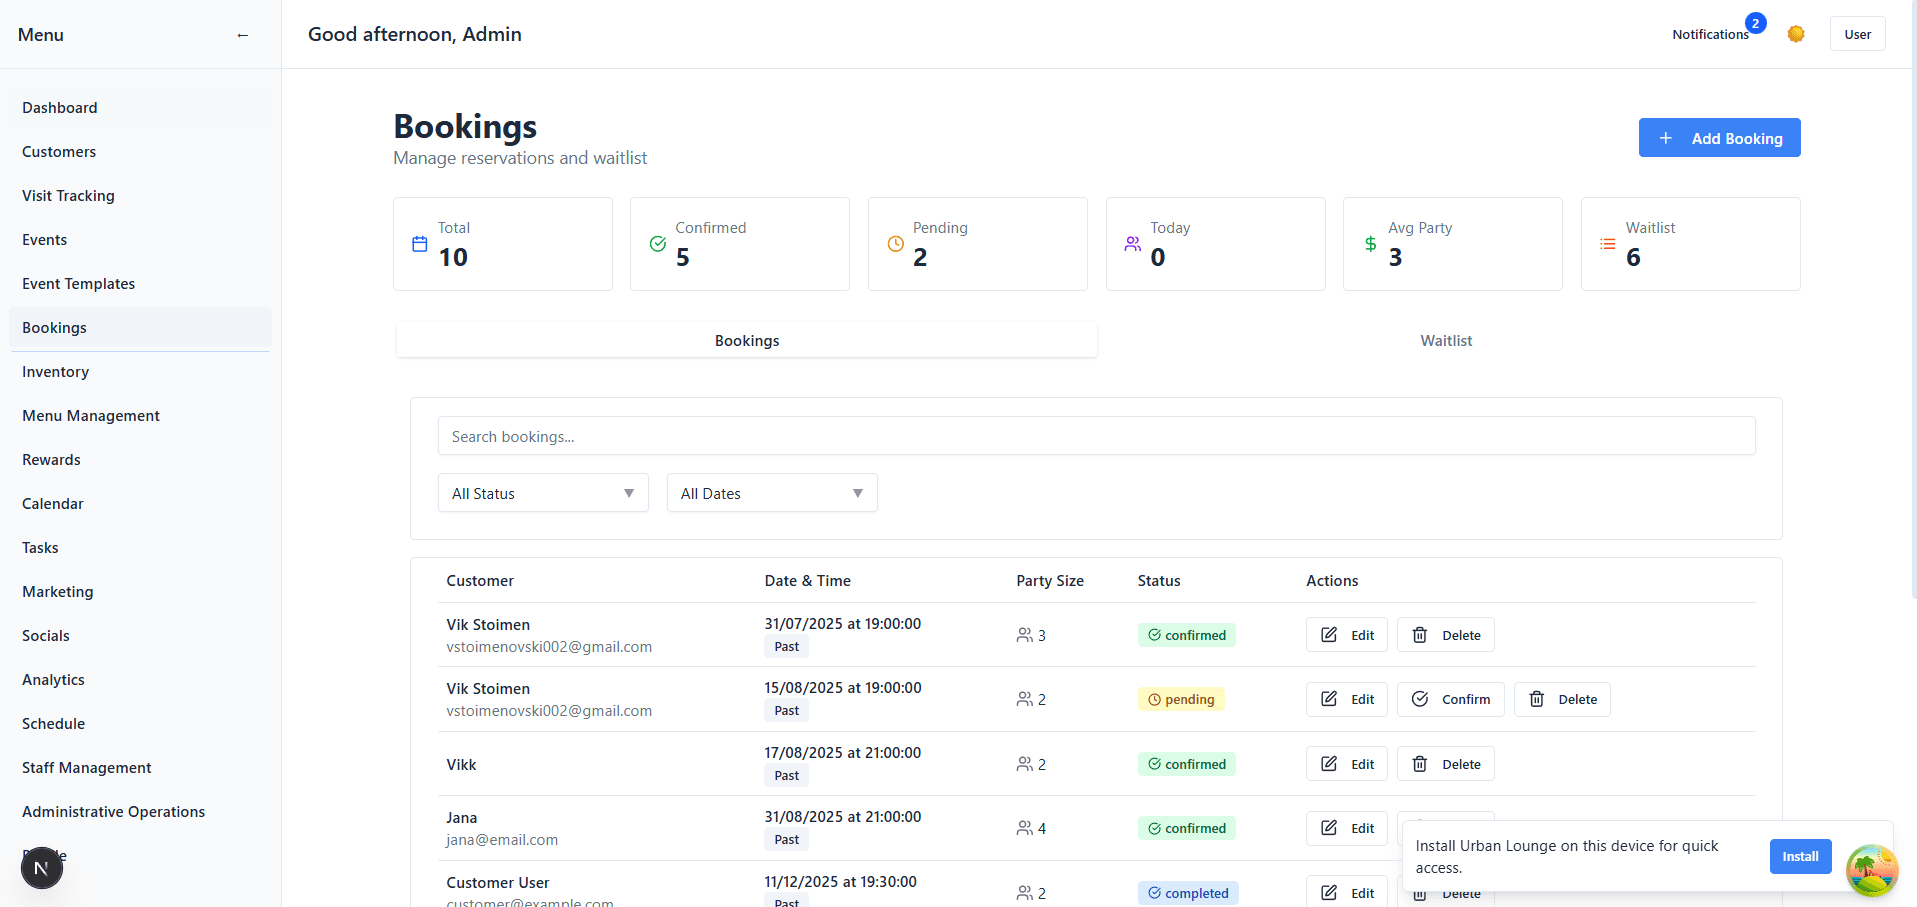The image size is (1917, 907).
Task: Expand the All Dates dropdown filter
Action: 772,493
